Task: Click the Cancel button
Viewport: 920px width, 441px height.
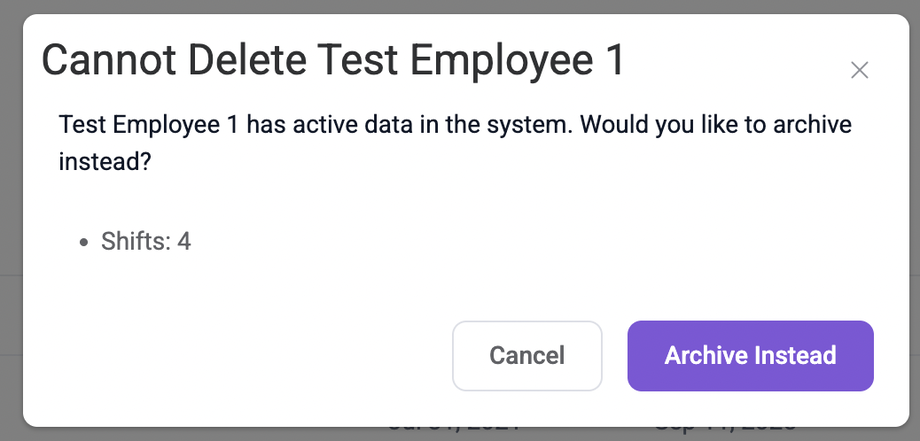Action: [x=527, y=356]
